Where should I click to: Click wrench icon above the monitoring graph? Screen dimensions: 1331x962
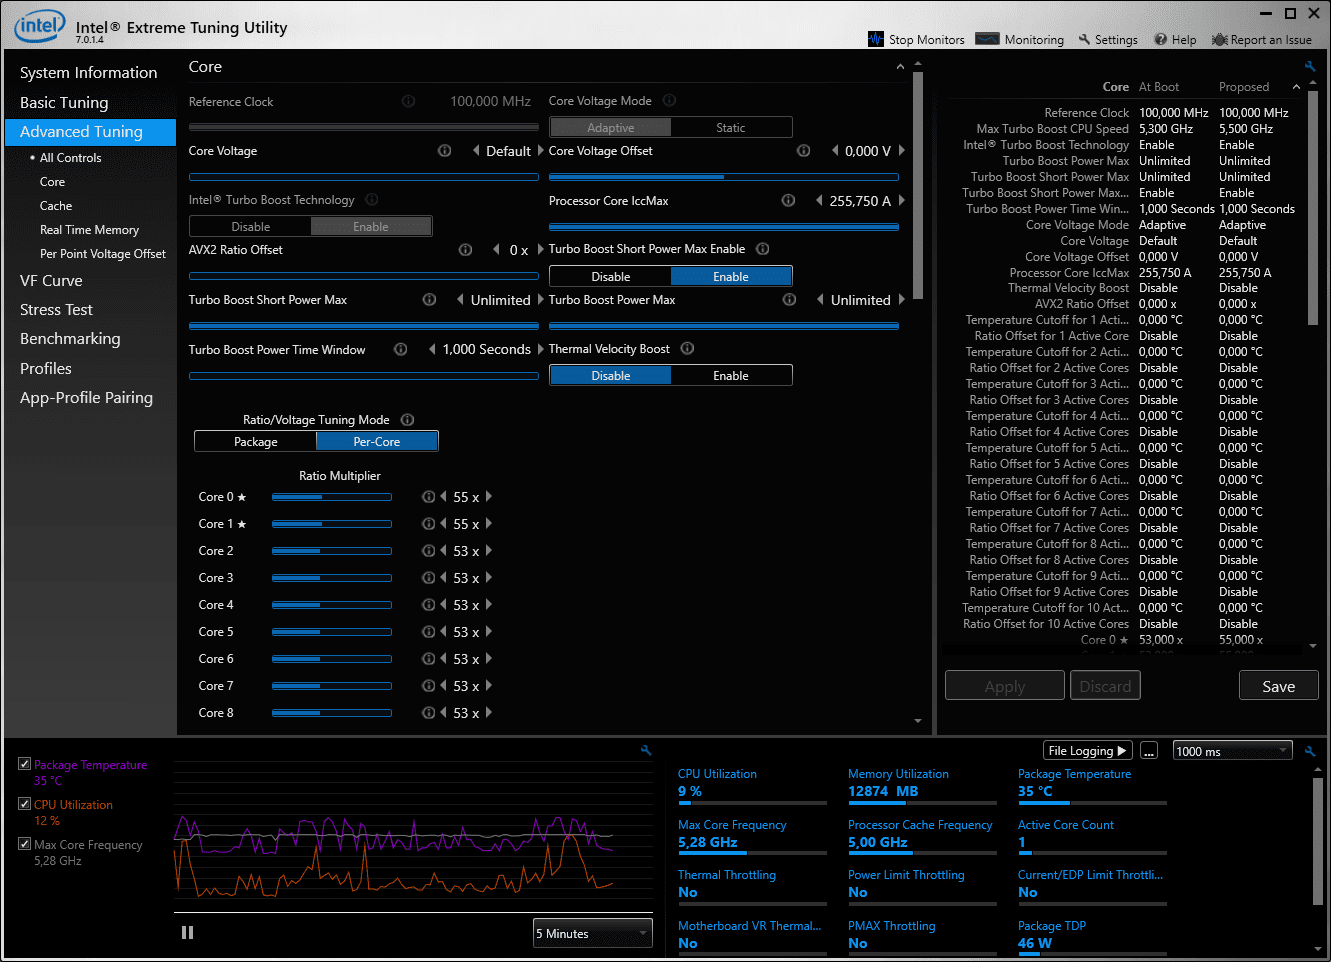(646, 750)
